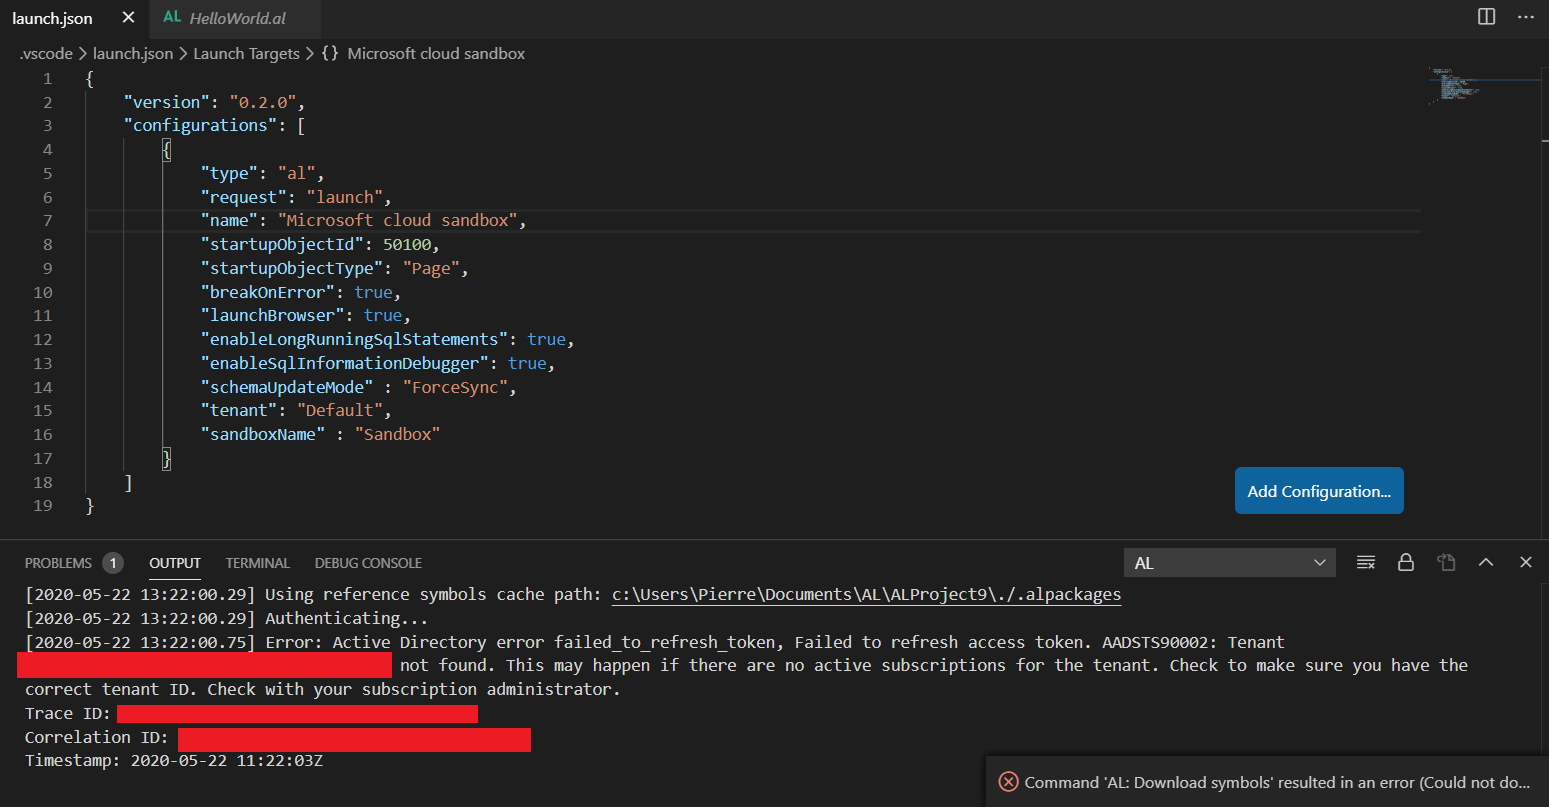The image size is (1549, 807).
Task: Click the "Sandbox" value on line 16
Action: pos(397,435)
